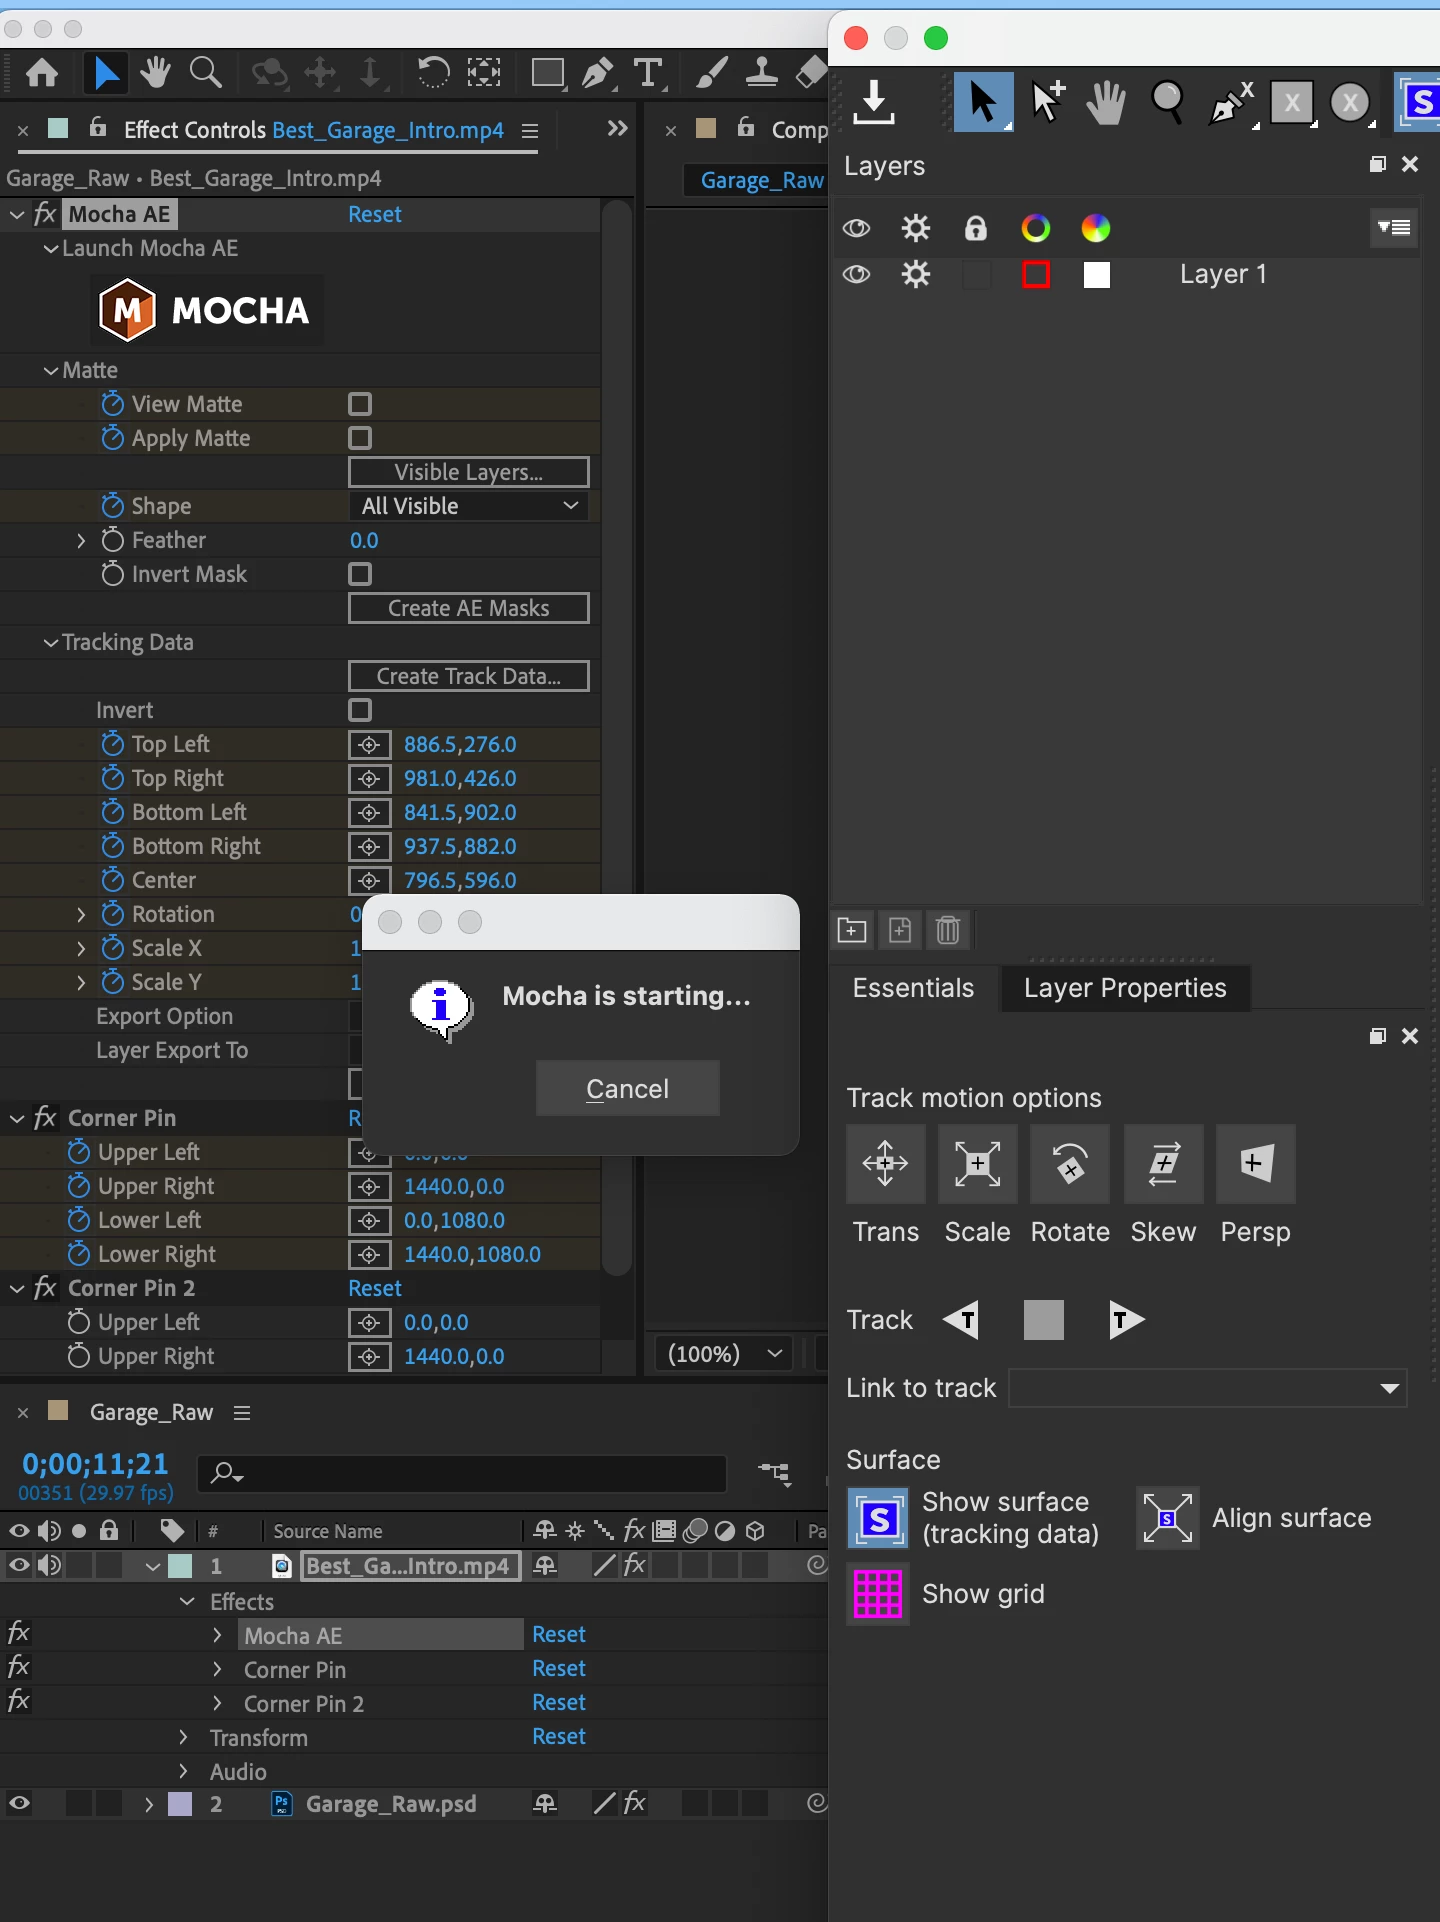
Task: Toggle Layer 1 visibility eye in Mocha
Action: point(856,274)
